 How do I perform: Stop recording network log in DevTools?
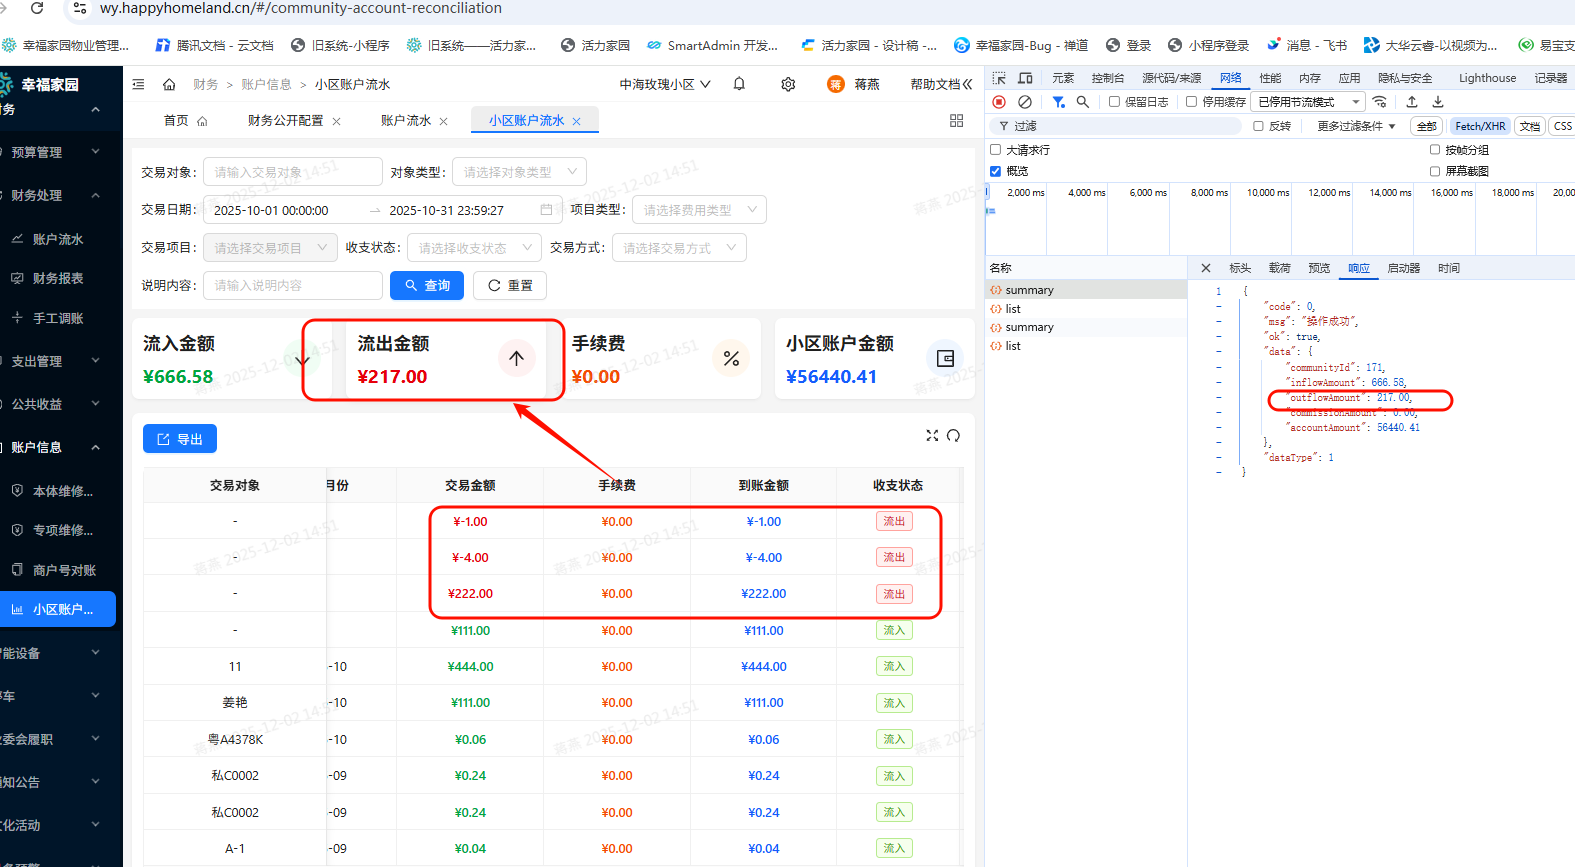[999, 102]
